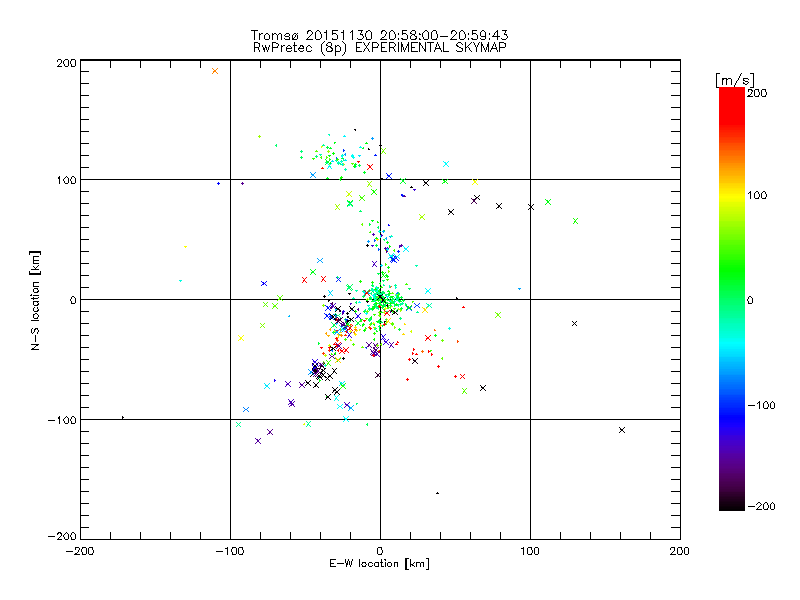
Task: Click the subtitle 'RwPretec (8p) EXPERIMENTAL SKYMAP'
Action: click(x=380, y=47)
